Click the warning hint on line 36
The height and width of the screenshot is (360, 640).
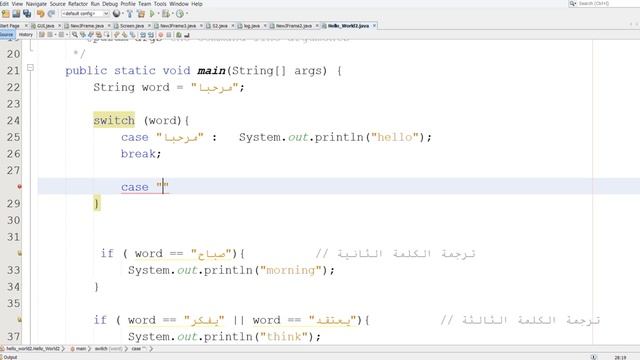click(19, 320)
